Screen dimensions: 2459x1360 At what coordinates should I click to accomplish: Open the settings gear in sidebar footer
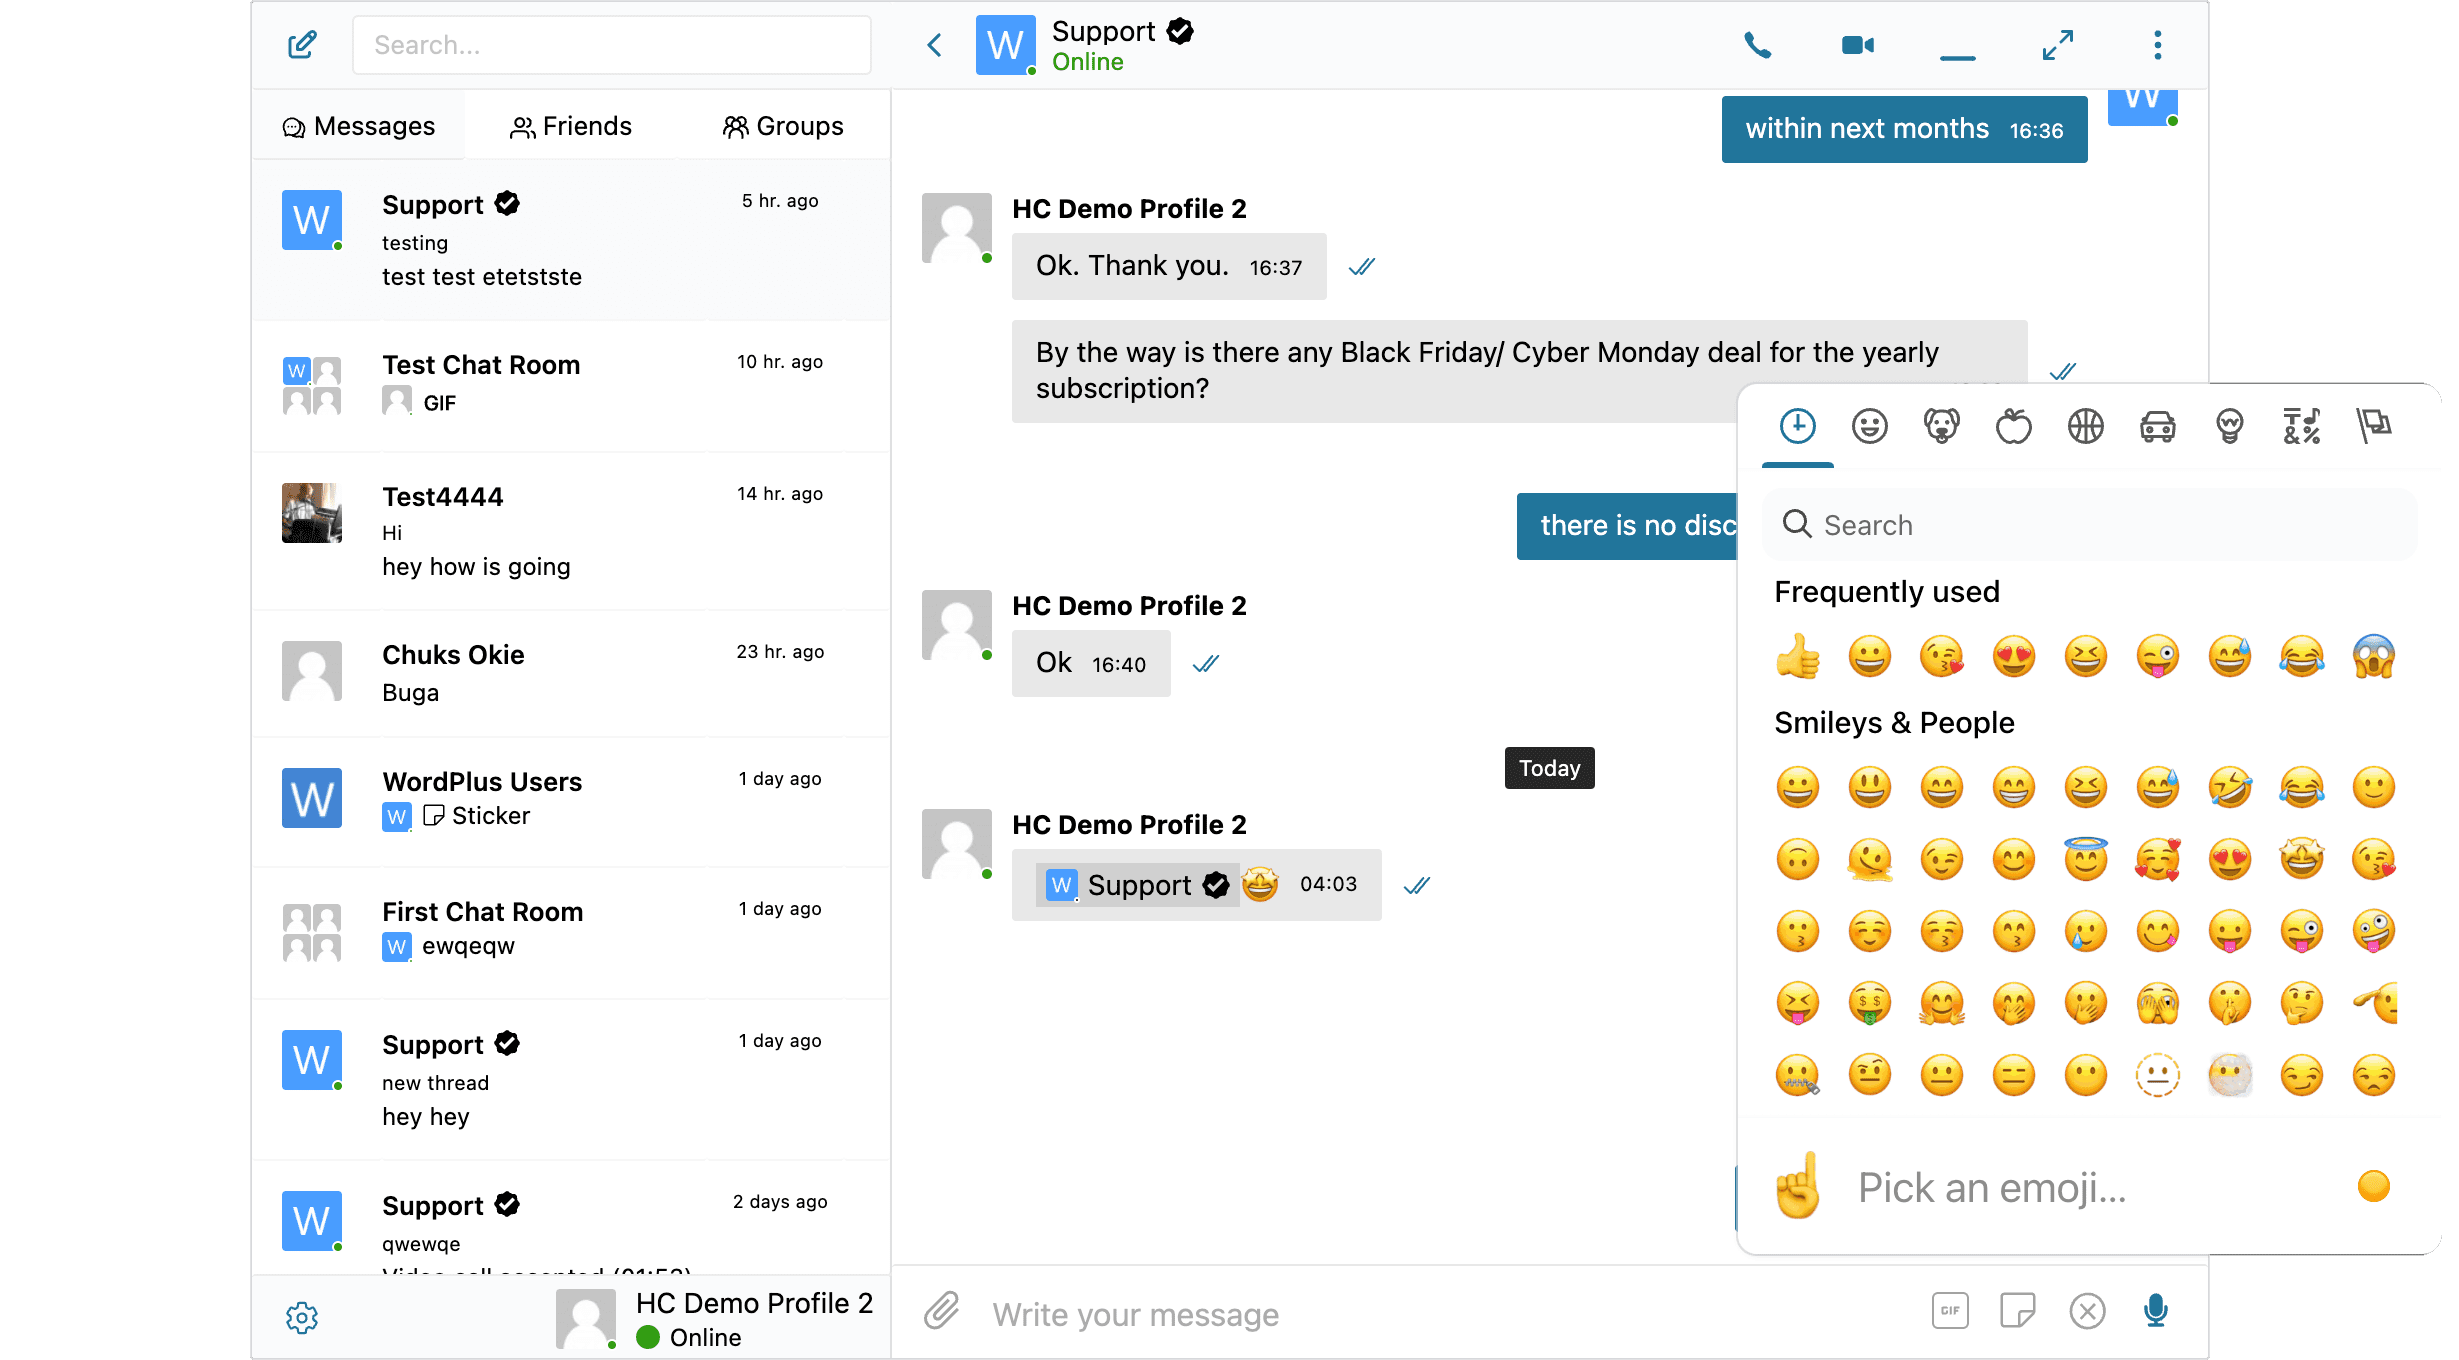tap(302, 1317)
